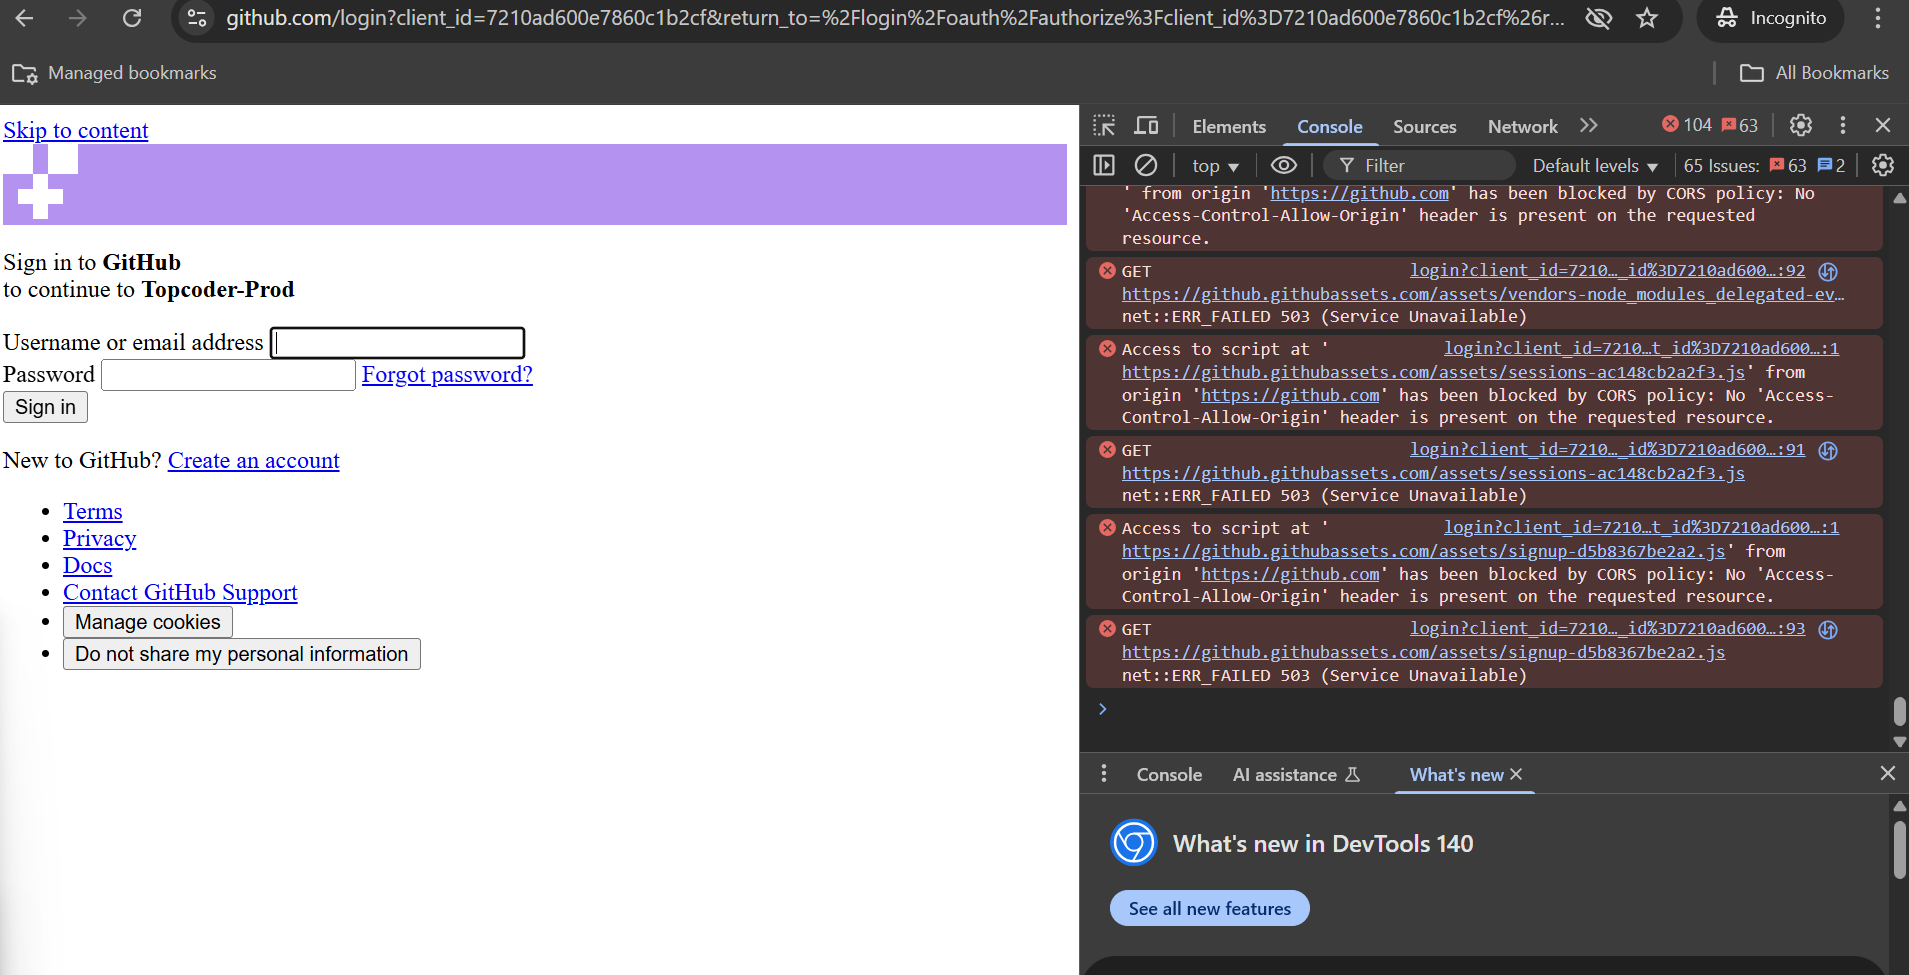The image size is (1909, 975).
Task: Switch to the Elements tab
Action: (1229, 127)
